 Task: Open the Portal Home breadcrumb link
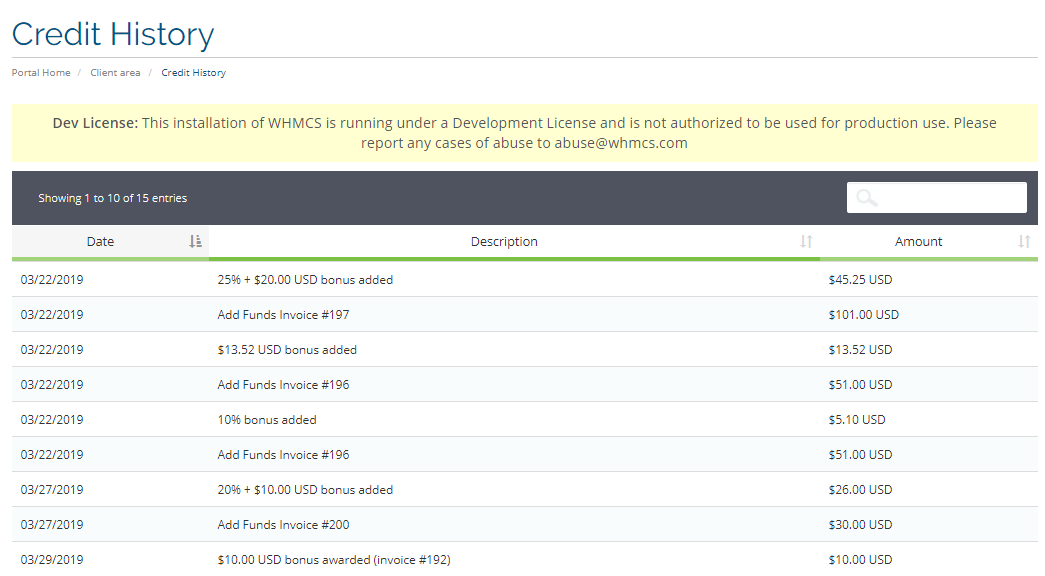pyautogui.click(x=41, y=73)
